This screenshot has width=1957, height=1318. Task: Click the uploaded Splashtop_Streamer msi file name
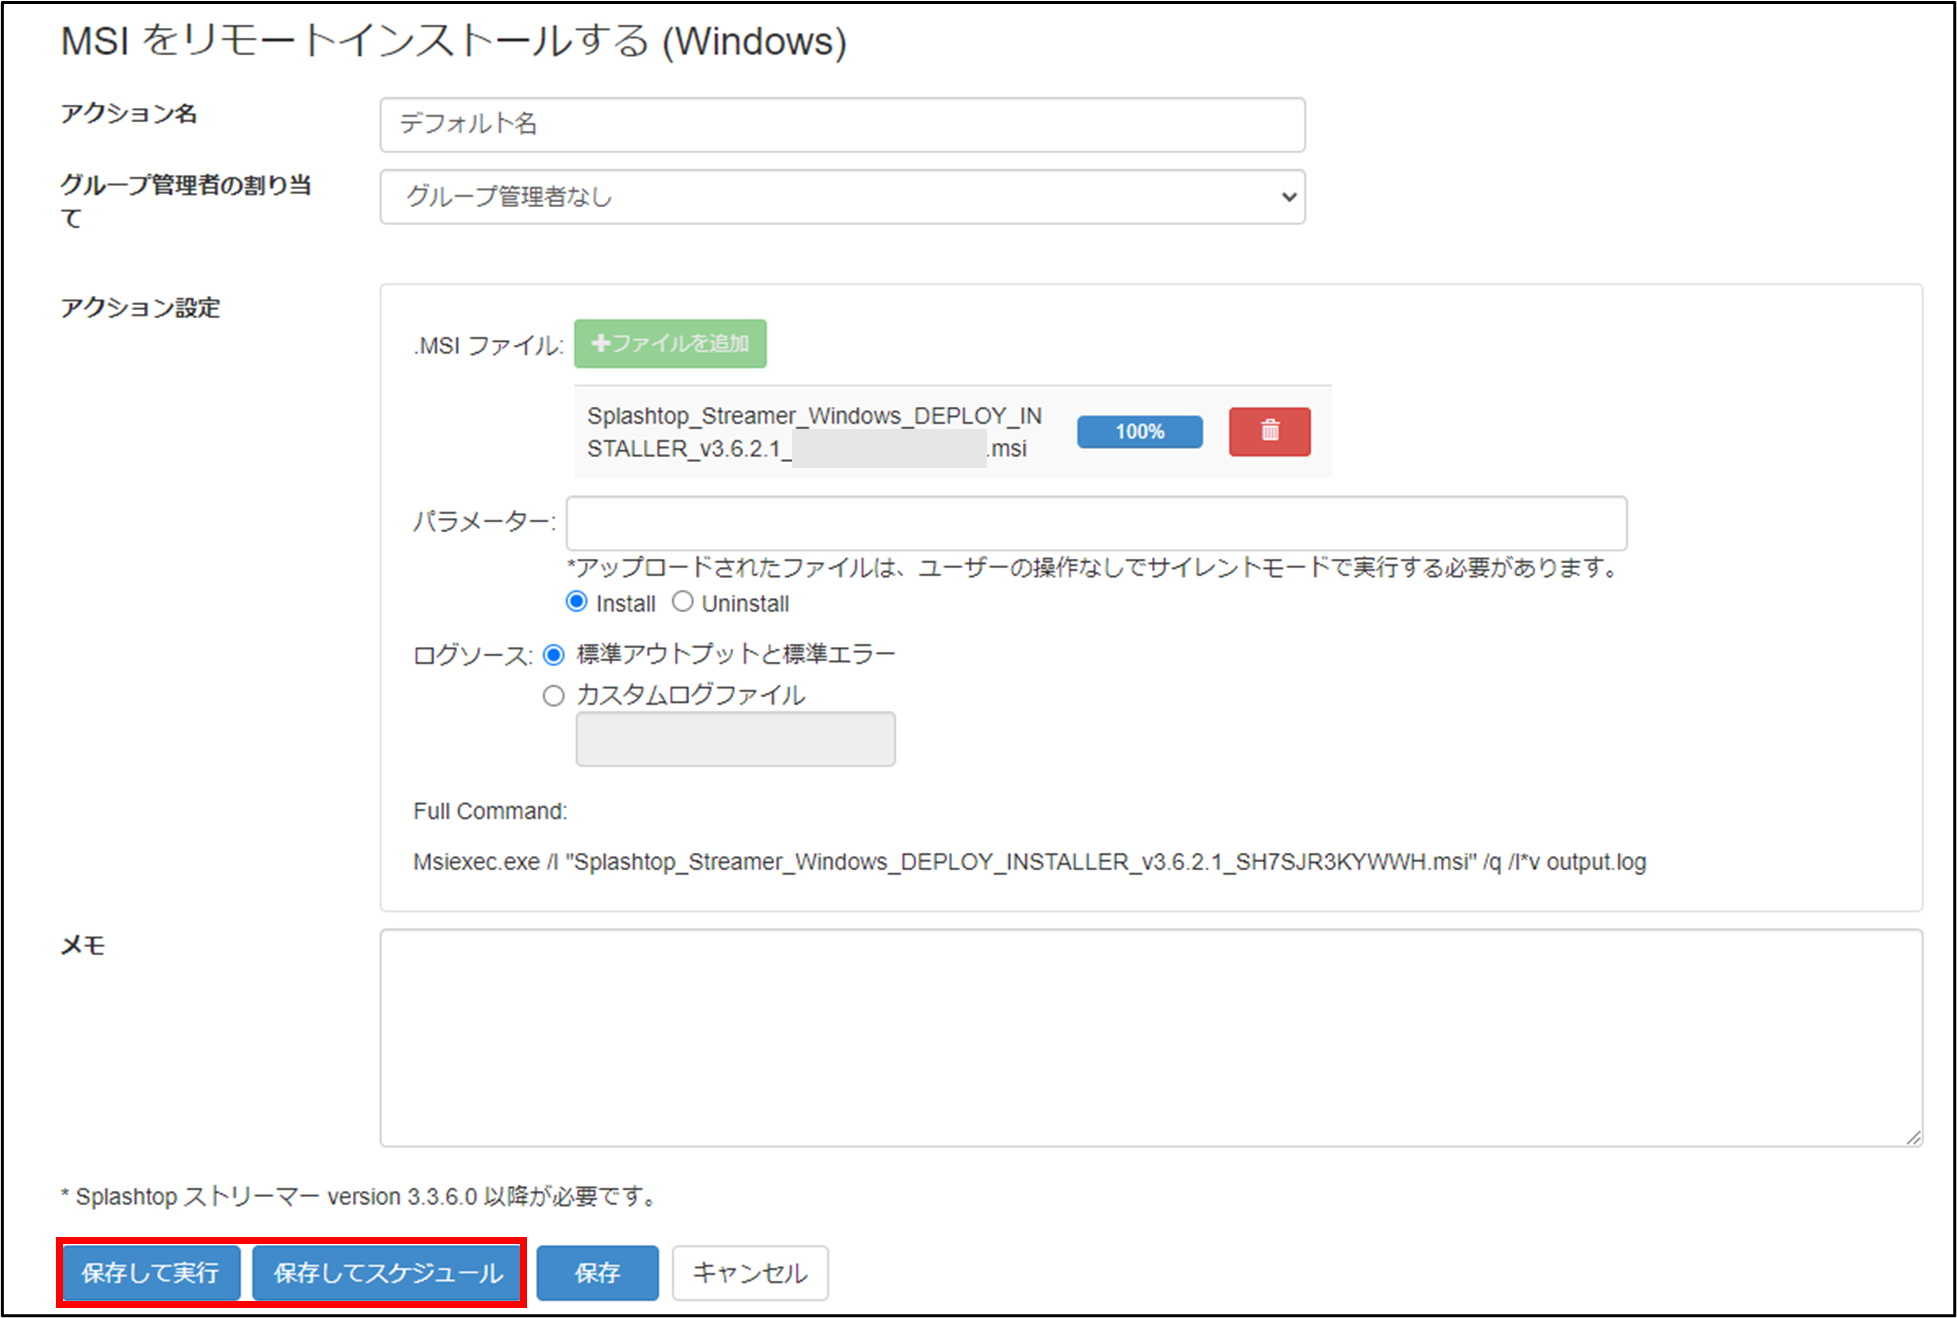click(814, 432)
